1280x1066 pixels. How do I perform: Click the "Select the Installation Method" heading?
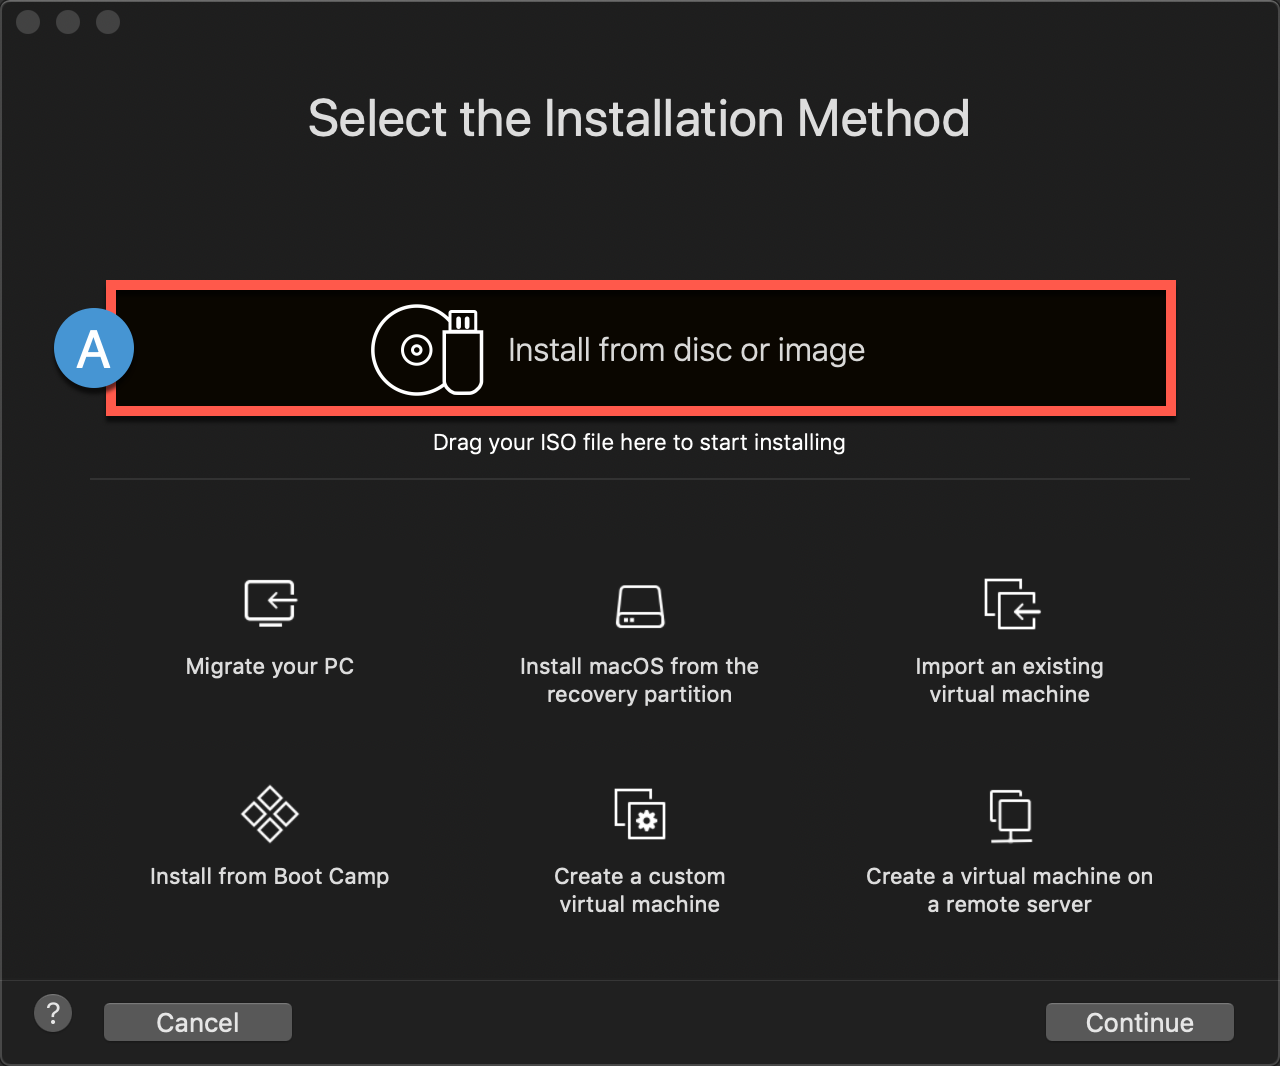[x=639, y=118]
